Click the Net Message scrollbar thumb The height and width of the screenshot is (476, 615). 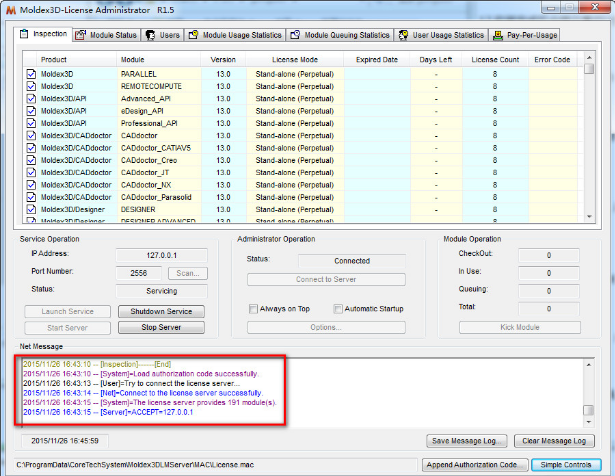coord(588,410)
